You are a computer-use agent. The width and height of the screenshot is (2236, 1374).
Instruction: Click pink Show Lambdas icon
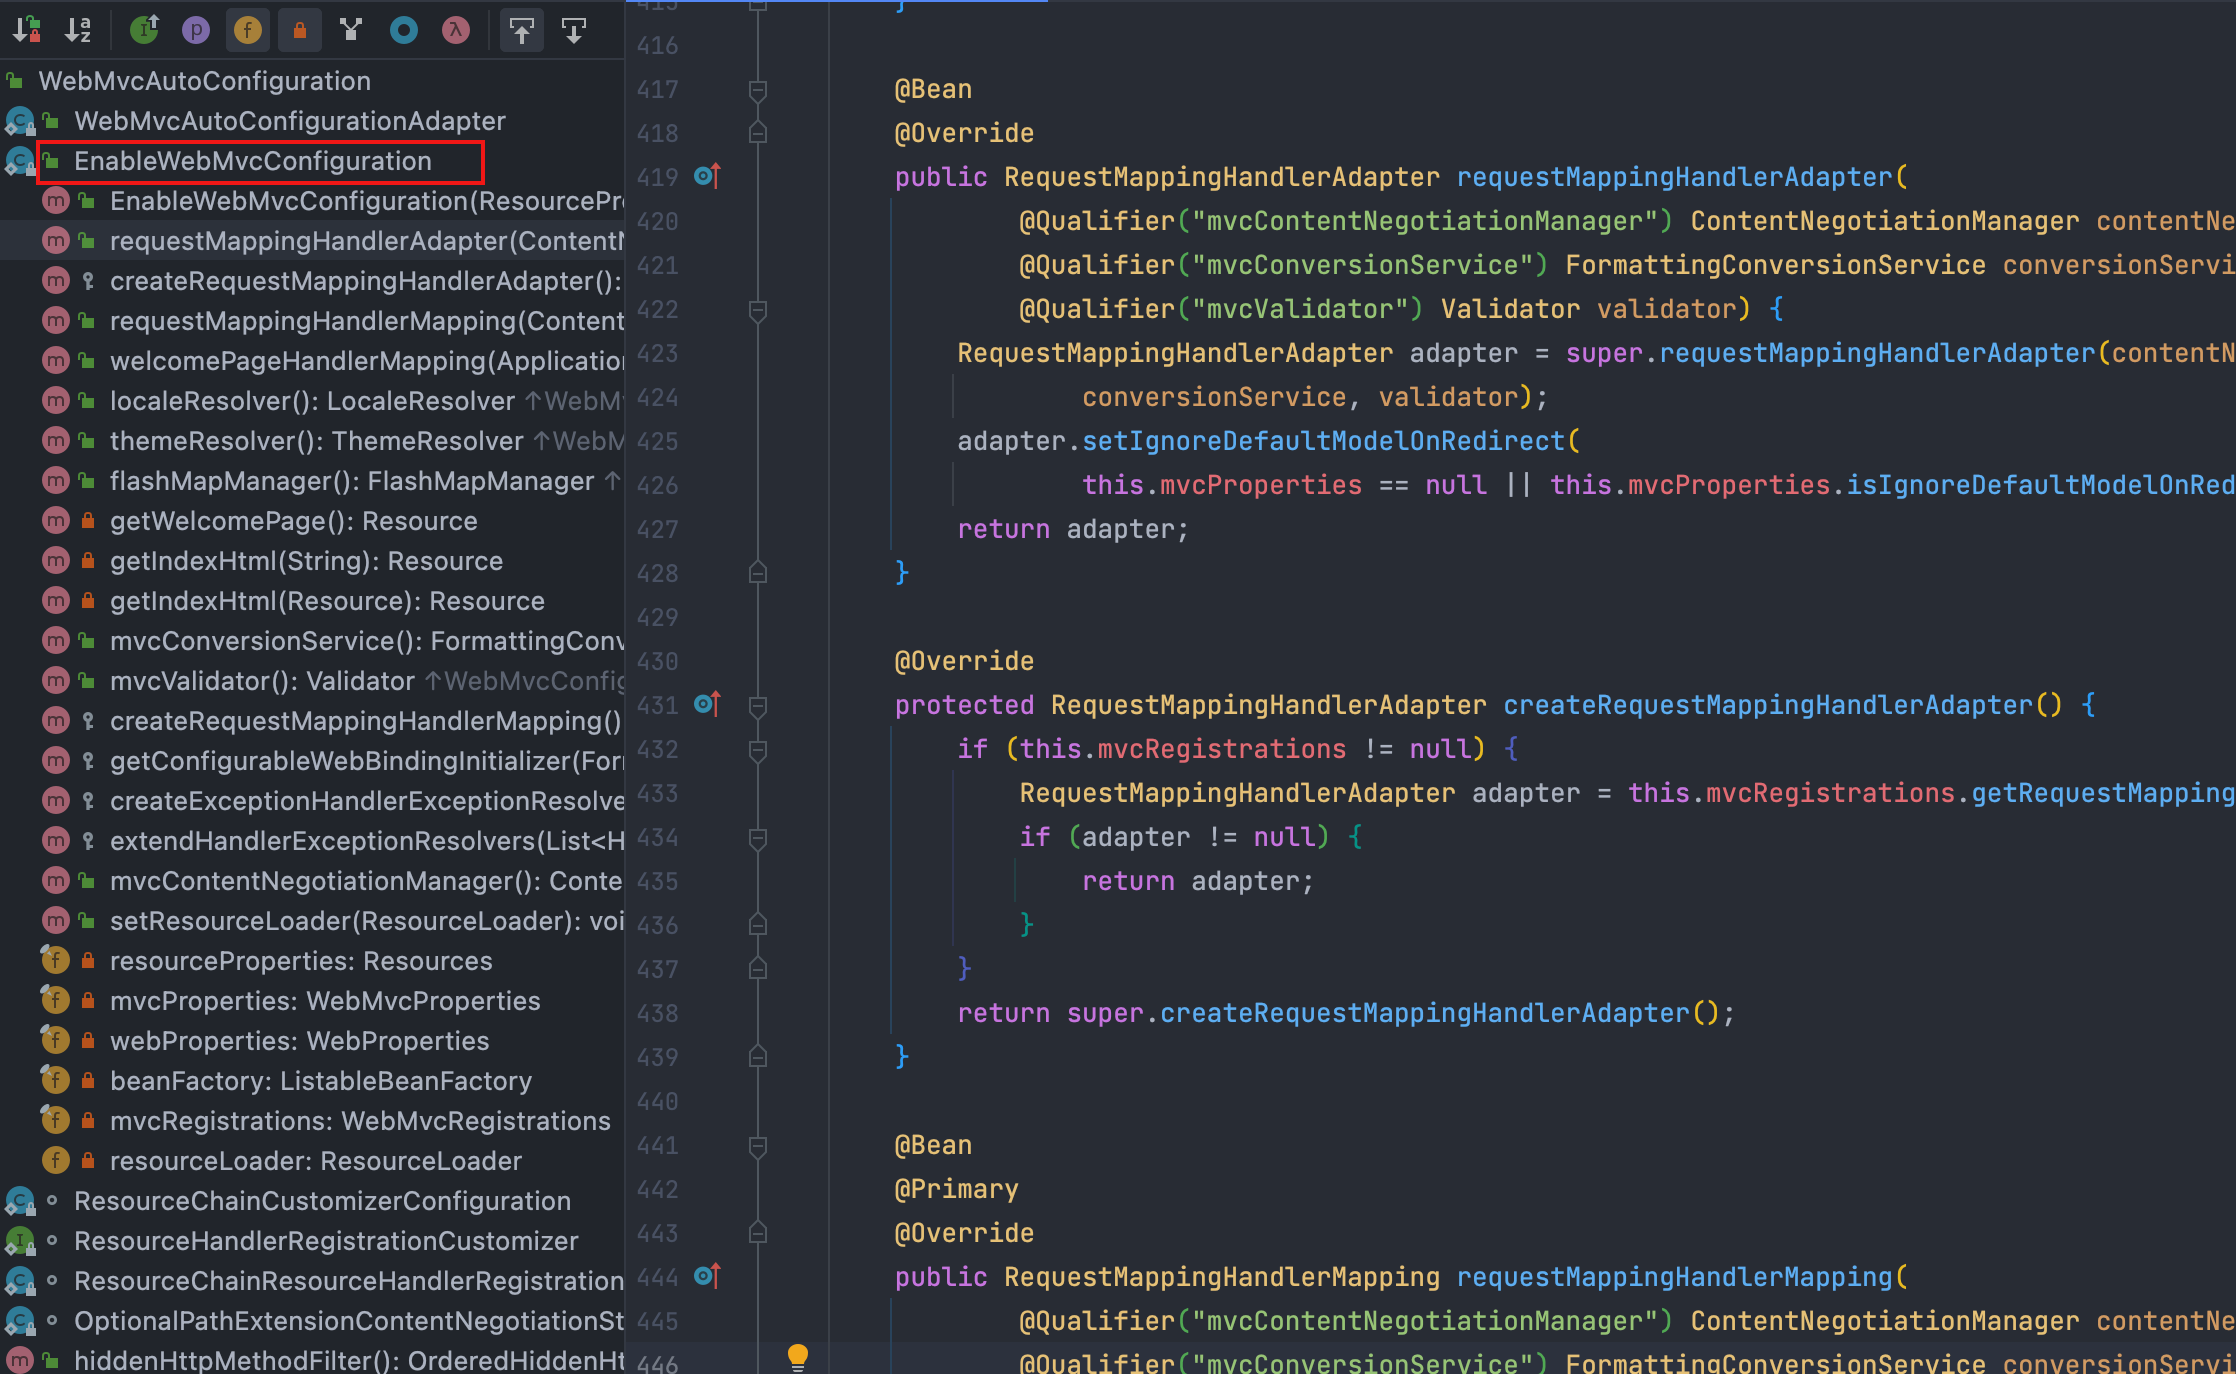point(456,30)
